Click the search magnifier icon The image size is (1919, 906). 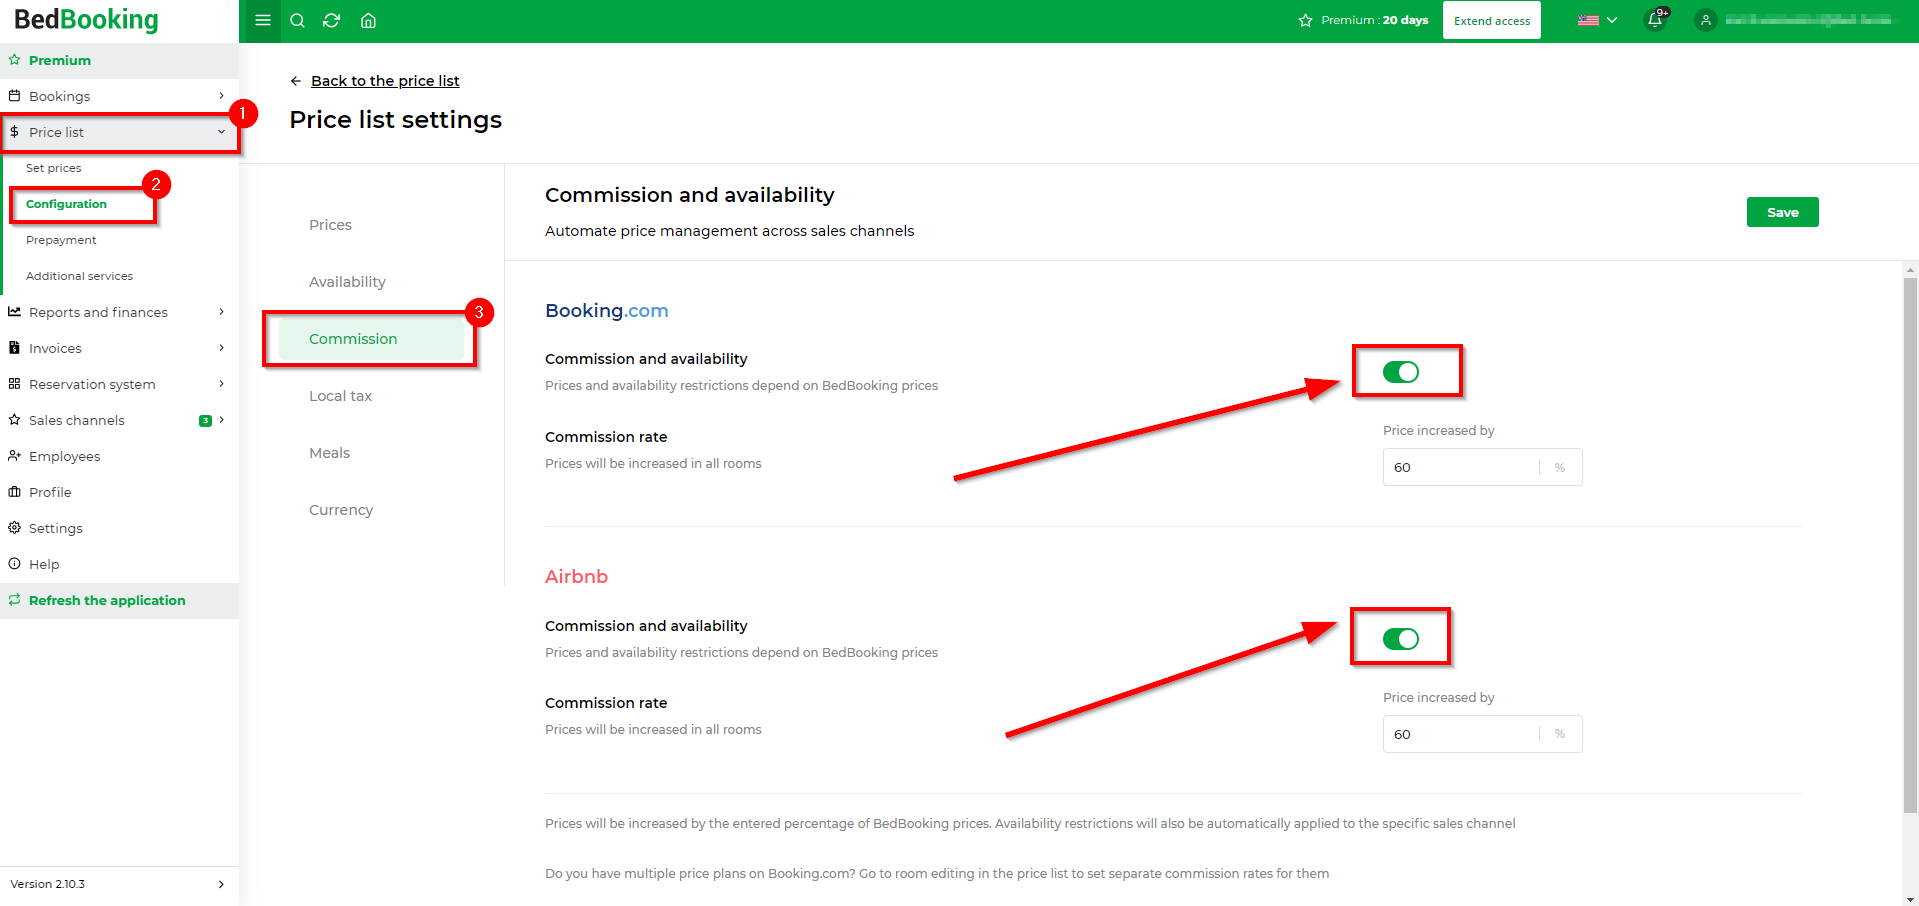click(x=297, y=20)
